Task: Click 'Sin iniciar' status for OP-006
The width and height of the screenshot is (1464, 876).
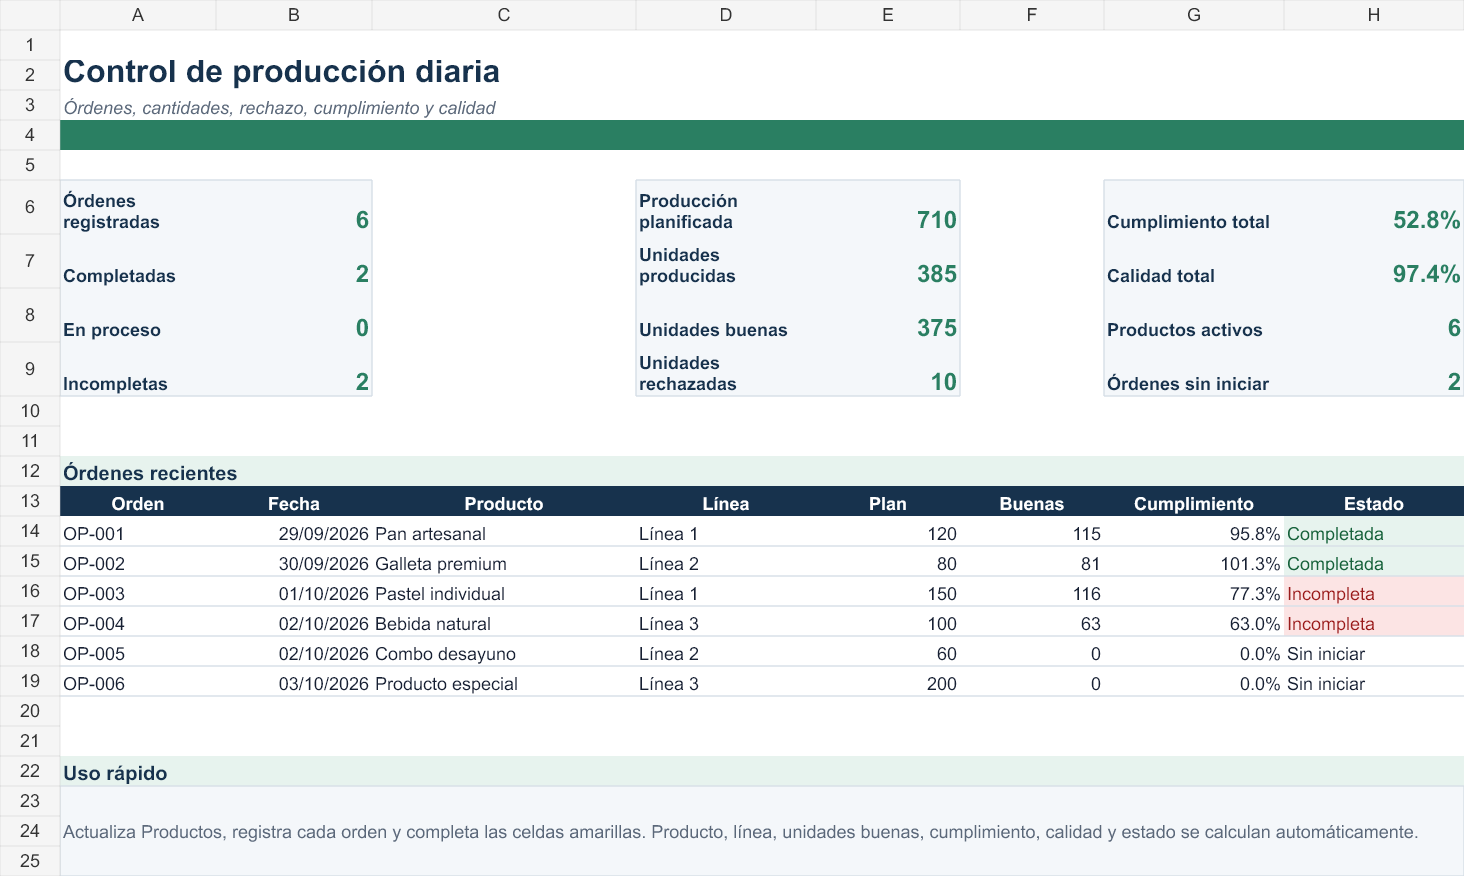Action: tap(1374, 681)
